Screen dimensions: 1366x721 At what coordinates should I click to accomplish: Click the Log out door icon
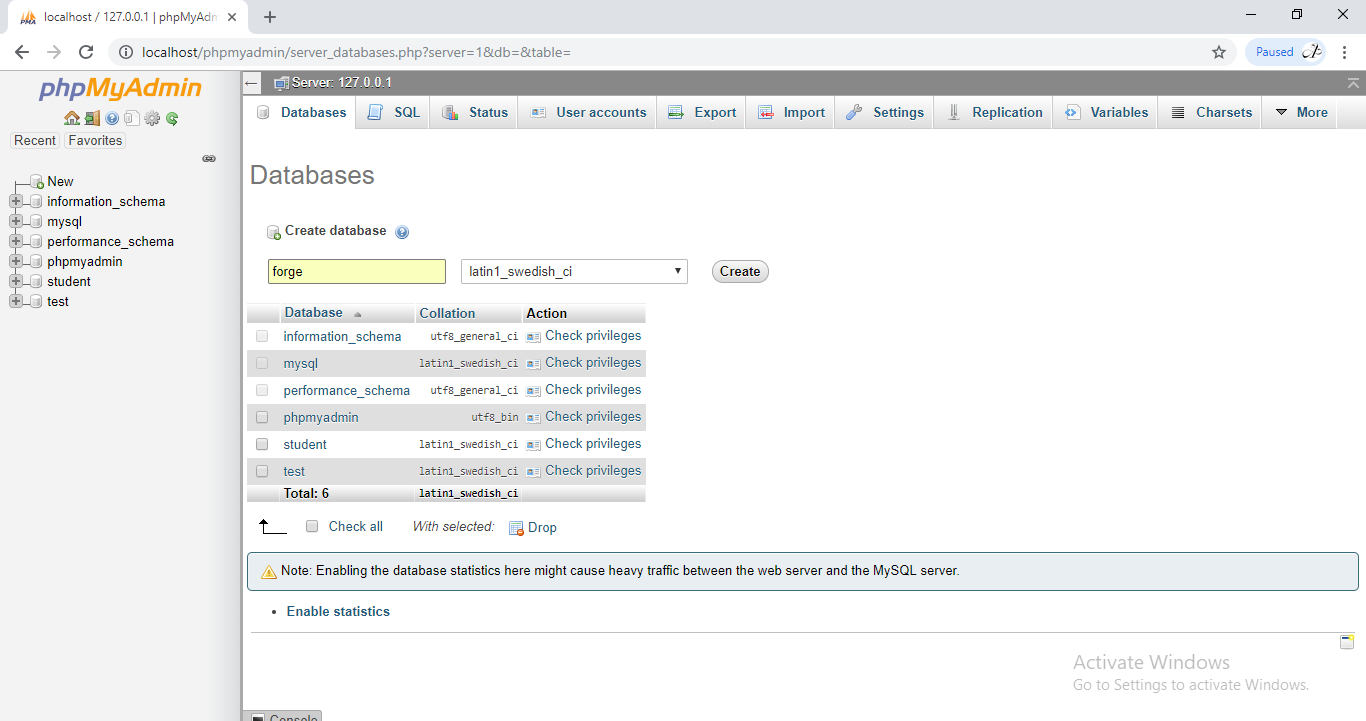[x=92, y=118]
